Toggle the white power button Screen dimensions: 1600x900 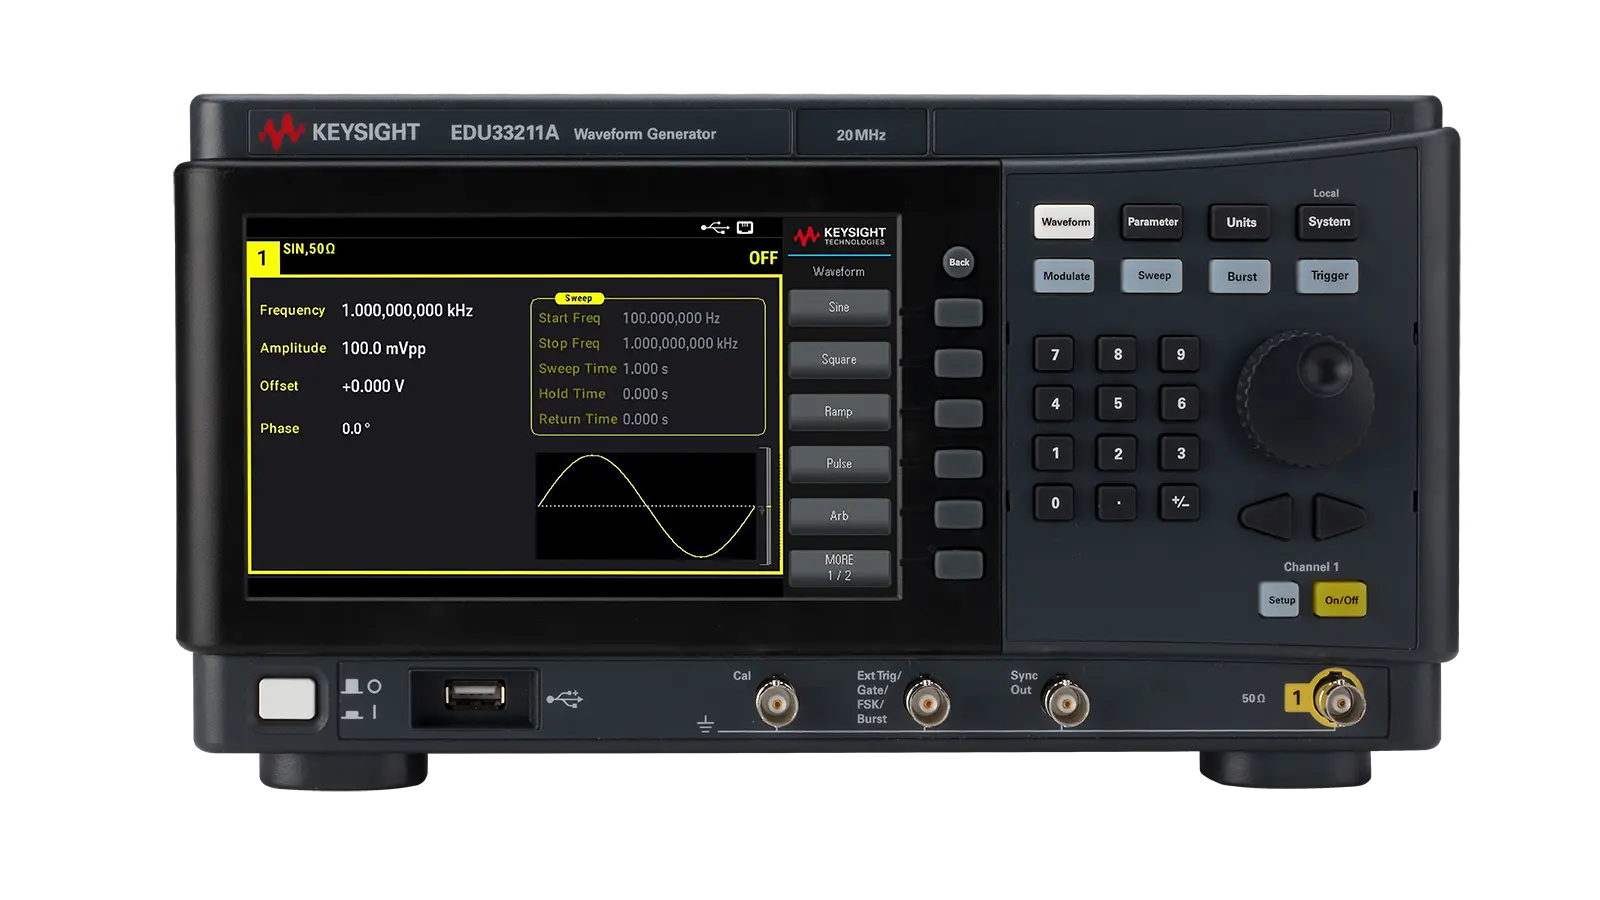coord(287,698)
